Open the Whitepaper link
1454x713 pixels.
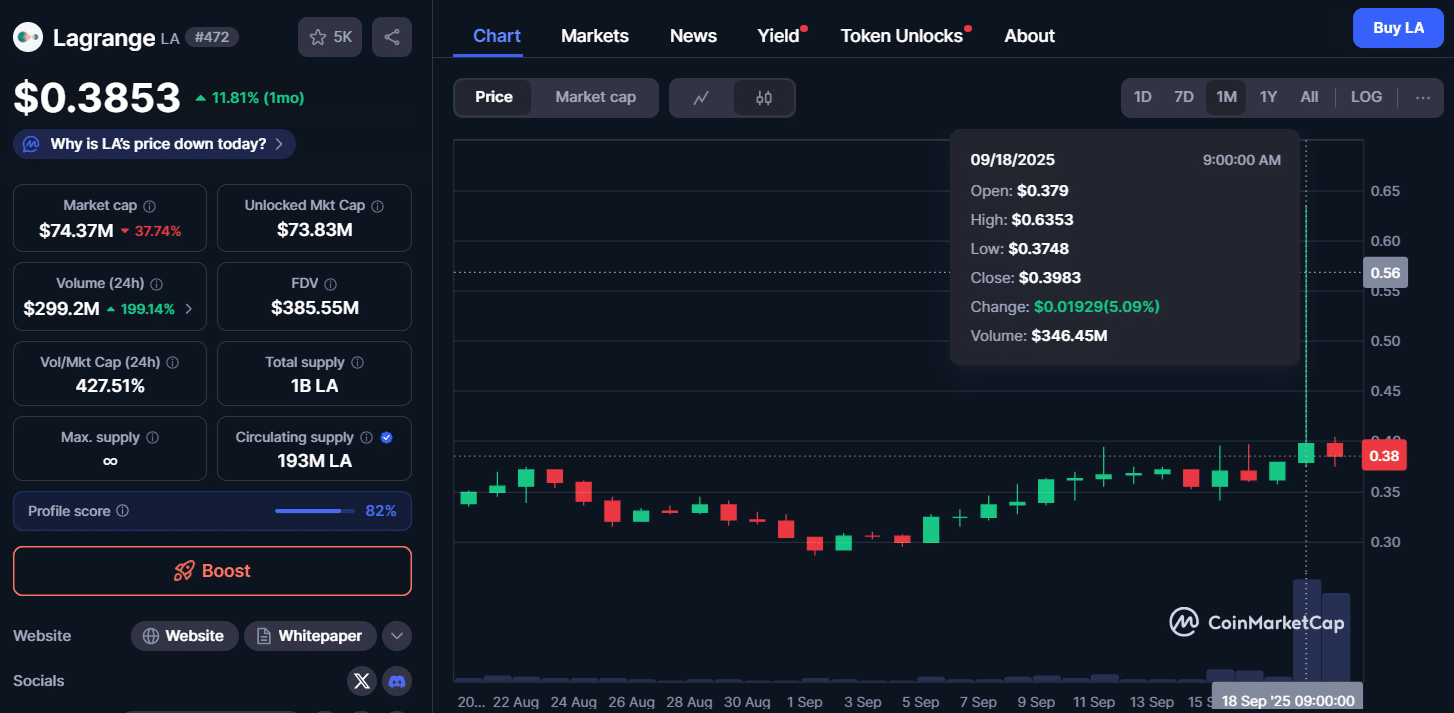310,636
